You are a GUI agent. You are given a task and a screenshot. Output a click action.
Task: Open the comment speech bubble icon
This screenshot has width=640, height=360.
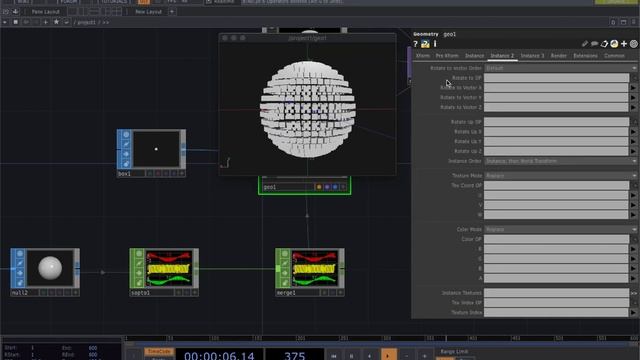[x=595, y=44]
